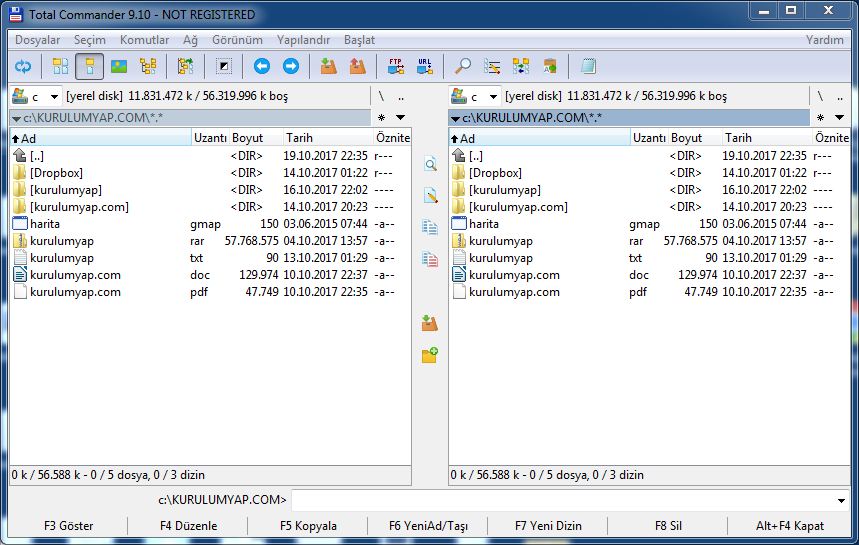Click copy names to clipboard icon

pyautogui.click(x=550, y=67)
